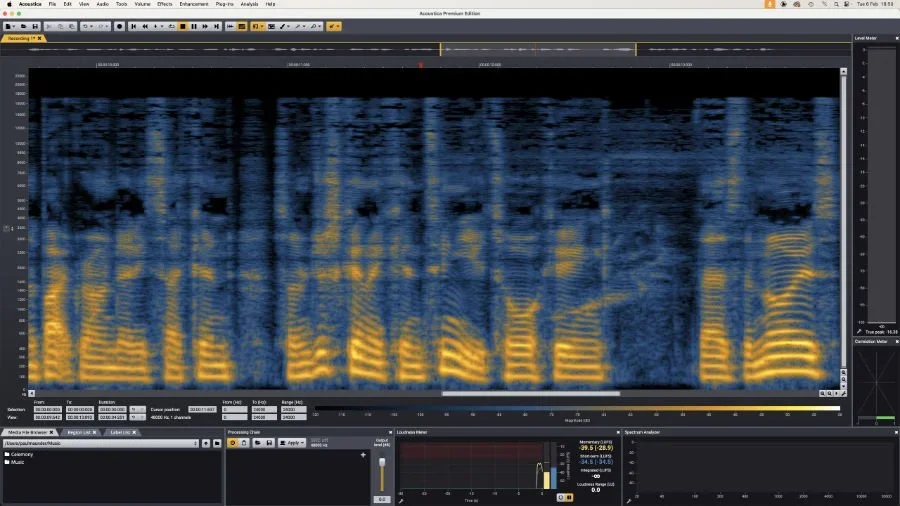Open the Effects menu

point(164,4)
